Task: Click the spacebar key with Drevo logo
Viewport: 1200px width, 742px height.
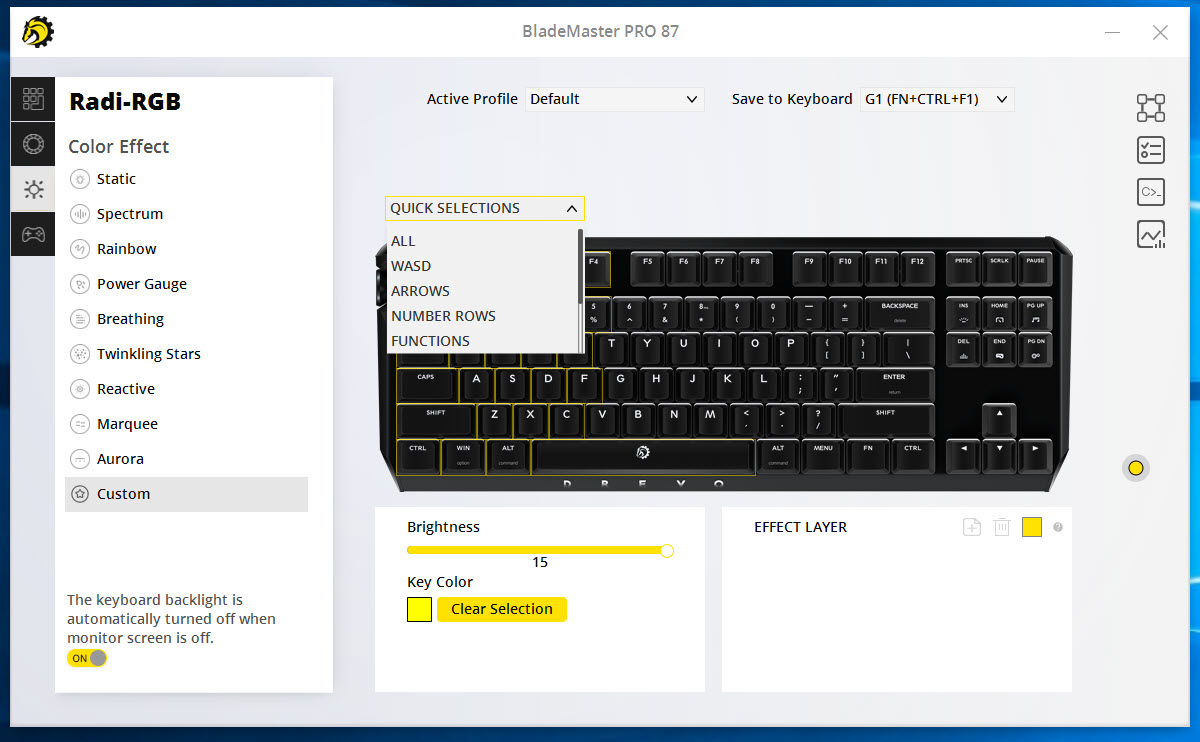Action: (643, 455)
